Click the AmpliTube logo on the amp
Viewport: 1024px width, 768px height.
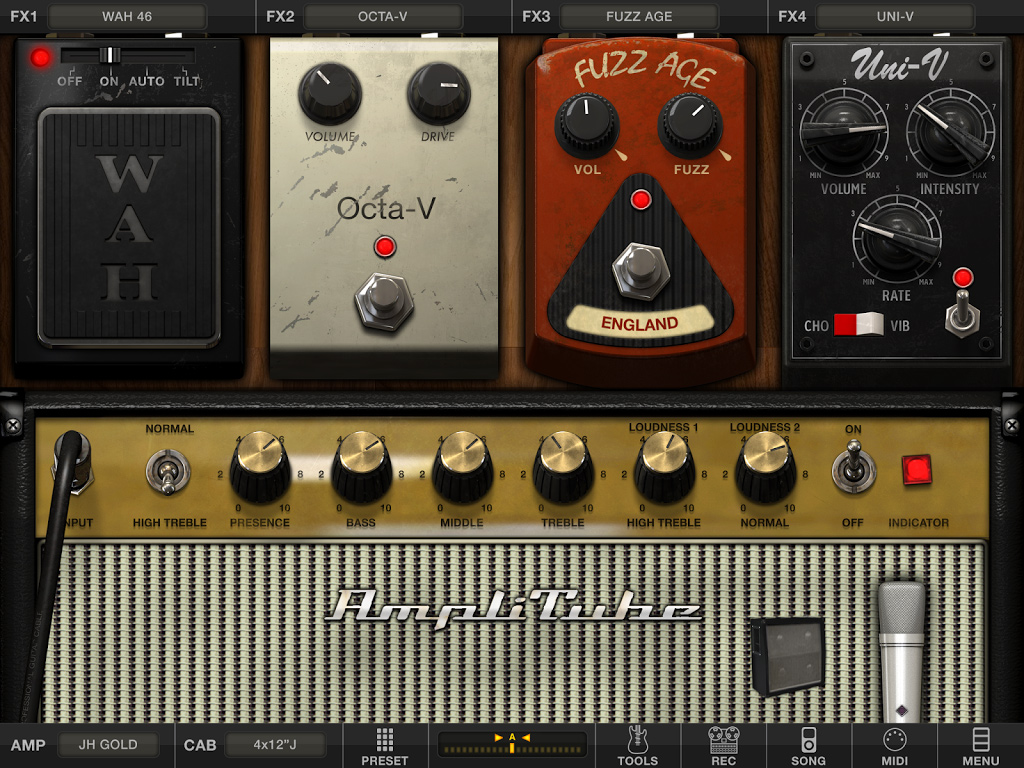coord(513,609)
